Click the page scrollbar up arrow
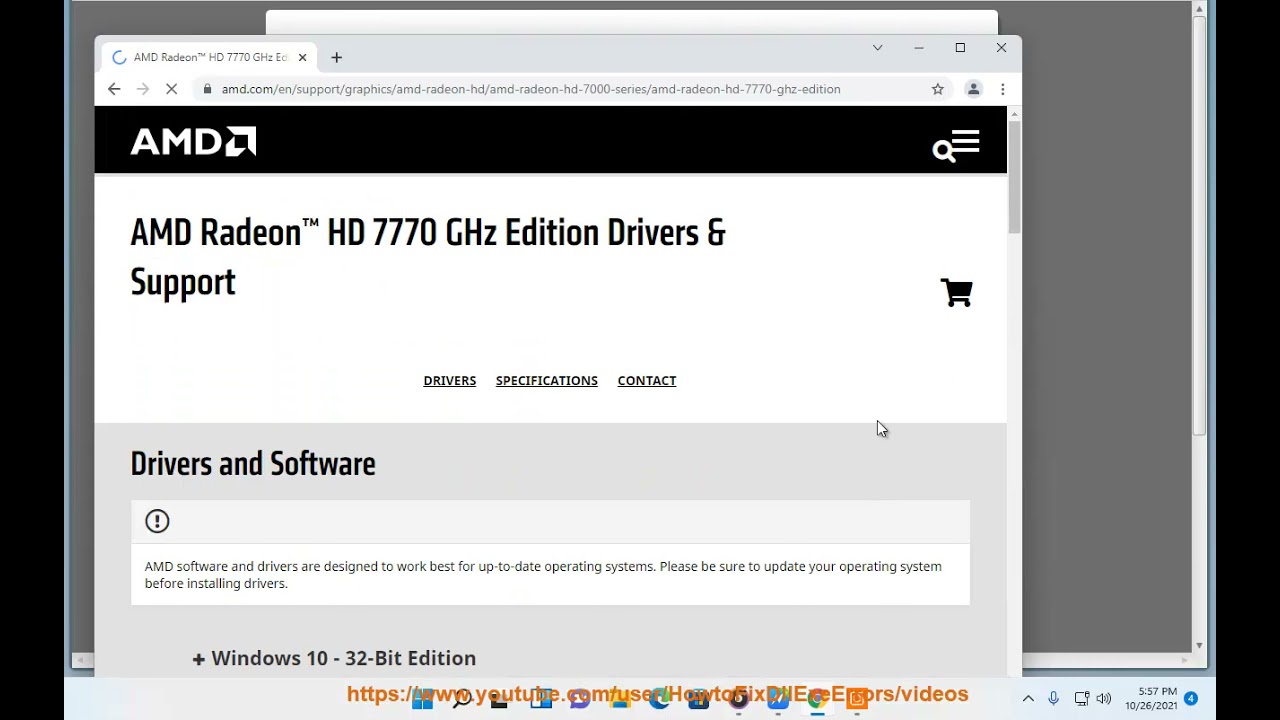Screen dimensions: 1280x720 (1014, 114)
